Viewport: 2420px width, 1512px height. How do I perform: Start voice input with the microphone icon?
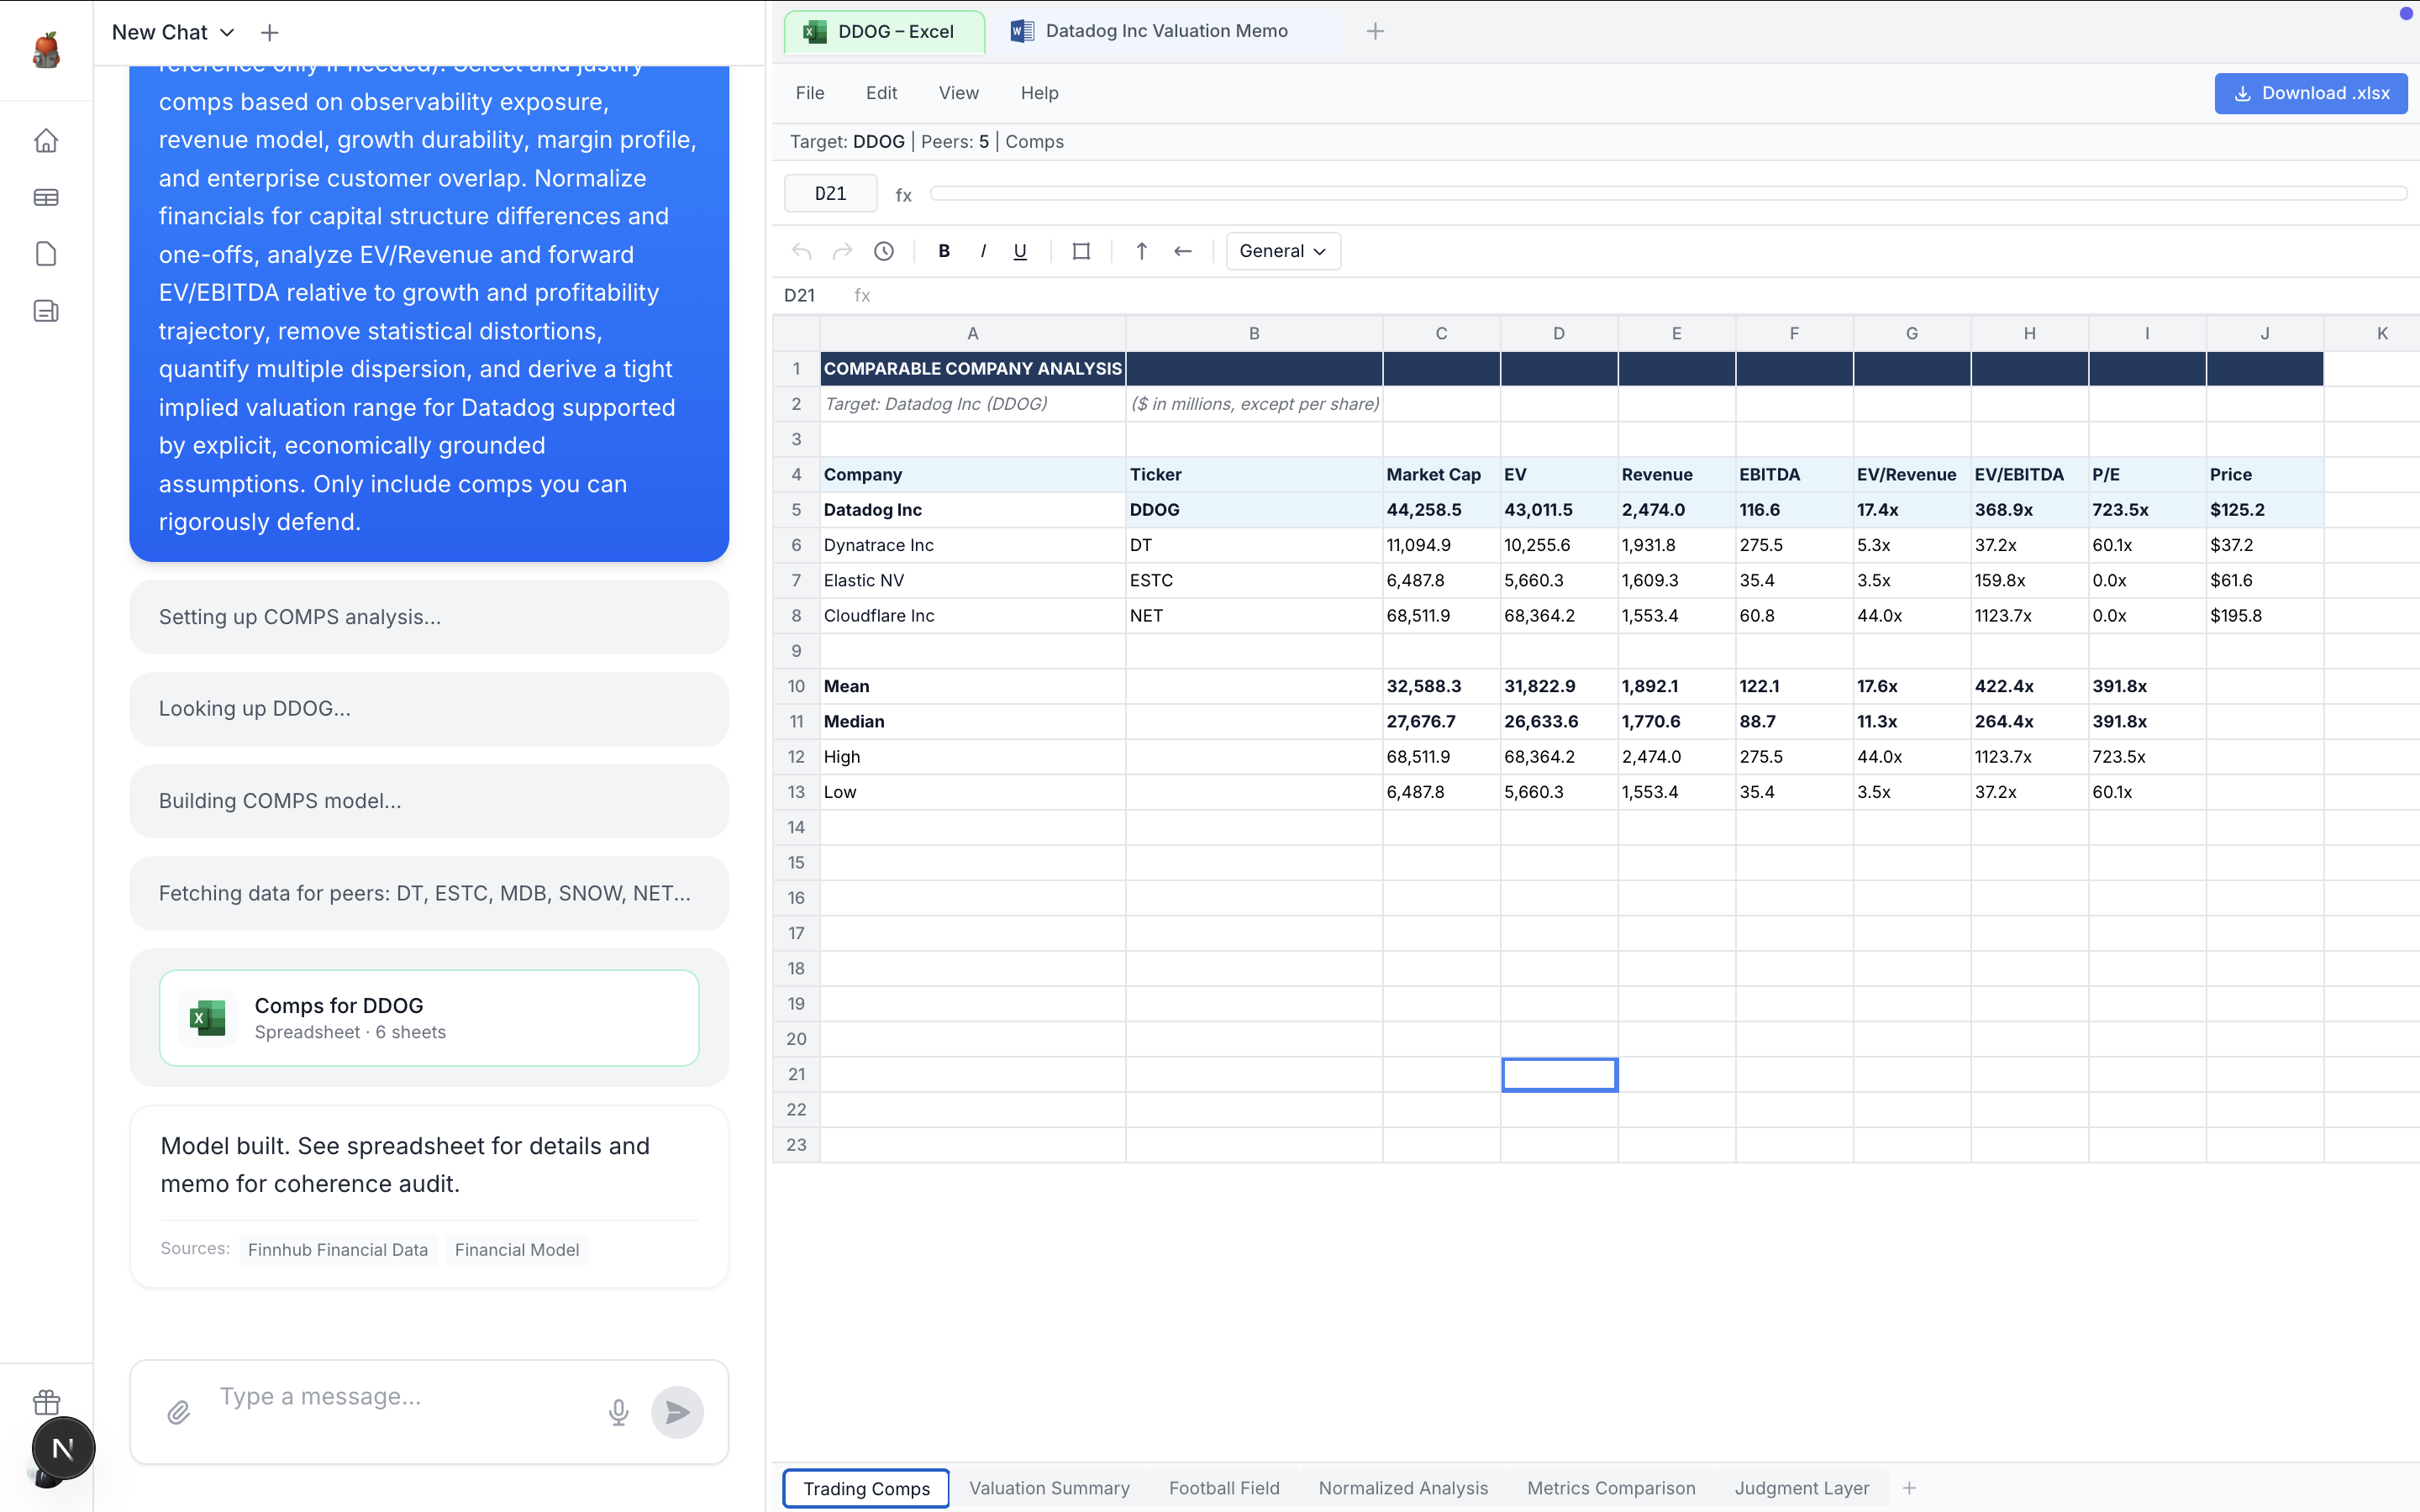618,1412
